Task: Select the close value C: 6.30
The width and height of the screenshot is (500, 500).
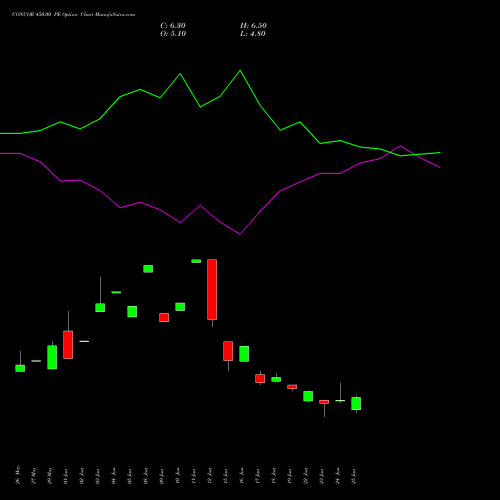Action: click(x=173, y=26)
